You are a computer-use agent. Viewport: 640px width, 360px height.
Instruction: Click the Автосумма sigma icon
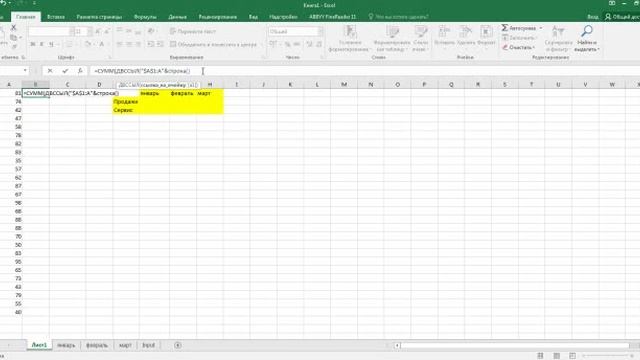(x=505, y=28)
